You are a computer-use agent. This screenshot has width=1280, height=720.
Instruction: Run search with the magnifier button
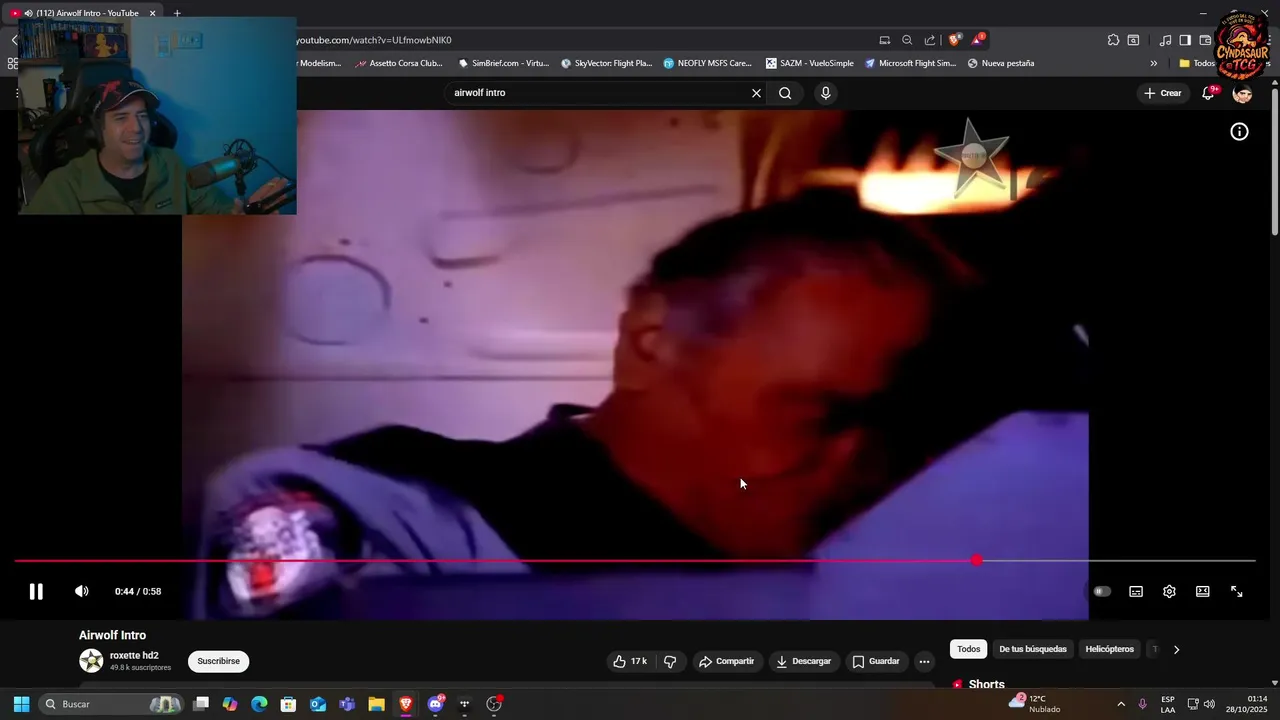785,93
